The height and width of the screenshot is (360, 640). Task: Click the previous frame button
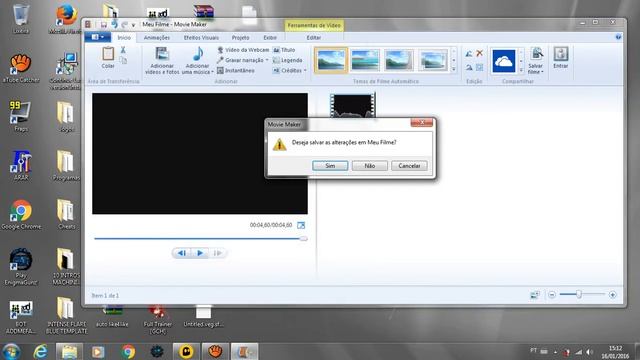pos(182,253)
